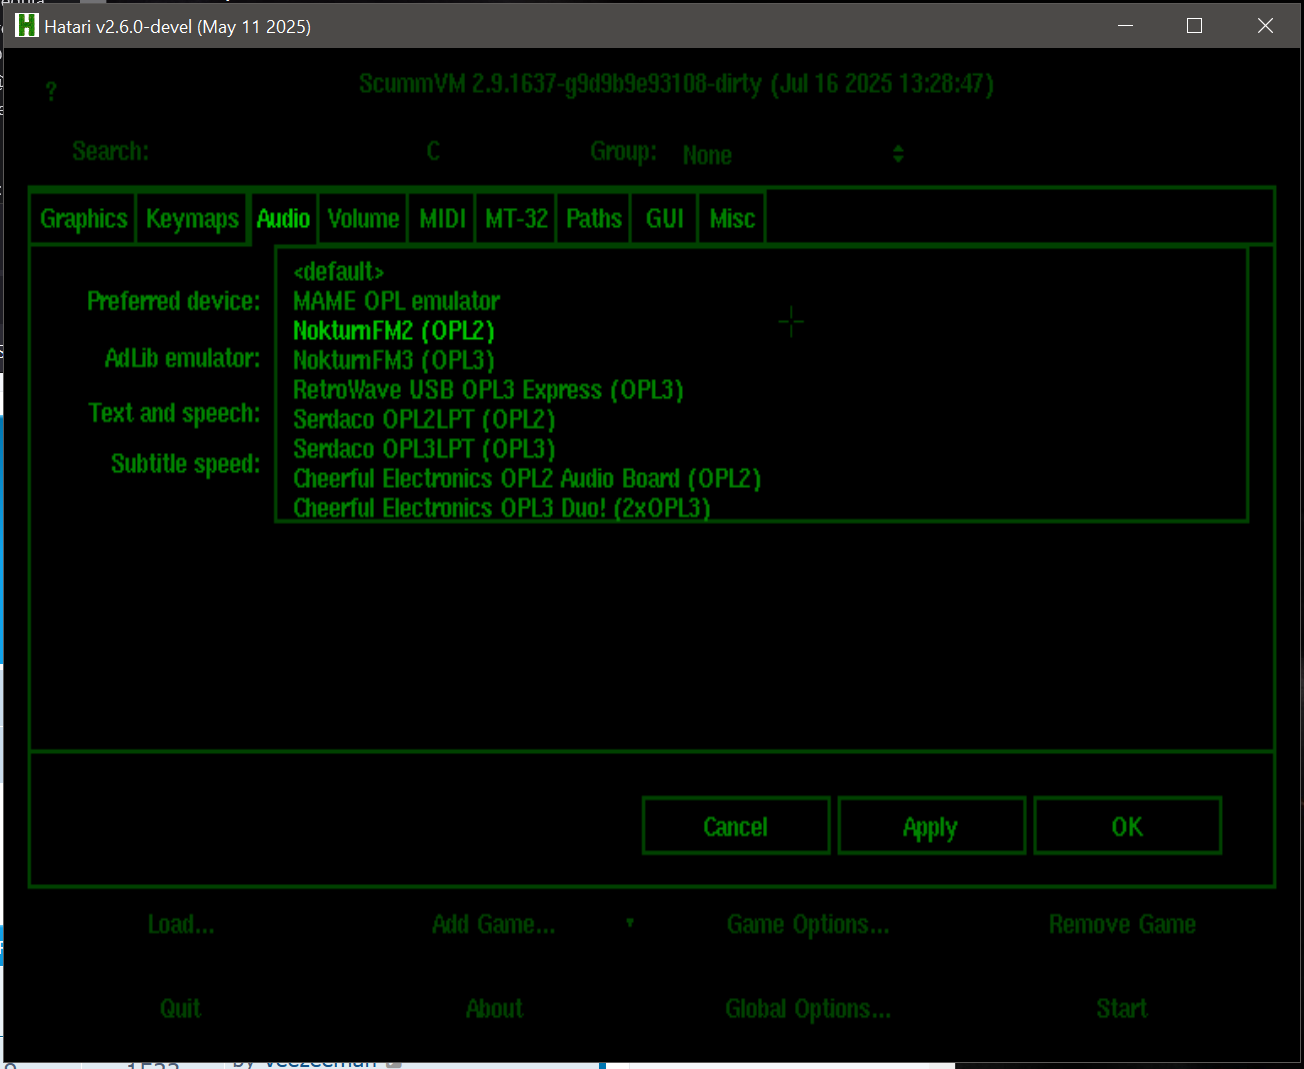The height and width of the screenshot is (1069, 1304).
Task: Open the Keymaps tab
Action: coord(192,218)
